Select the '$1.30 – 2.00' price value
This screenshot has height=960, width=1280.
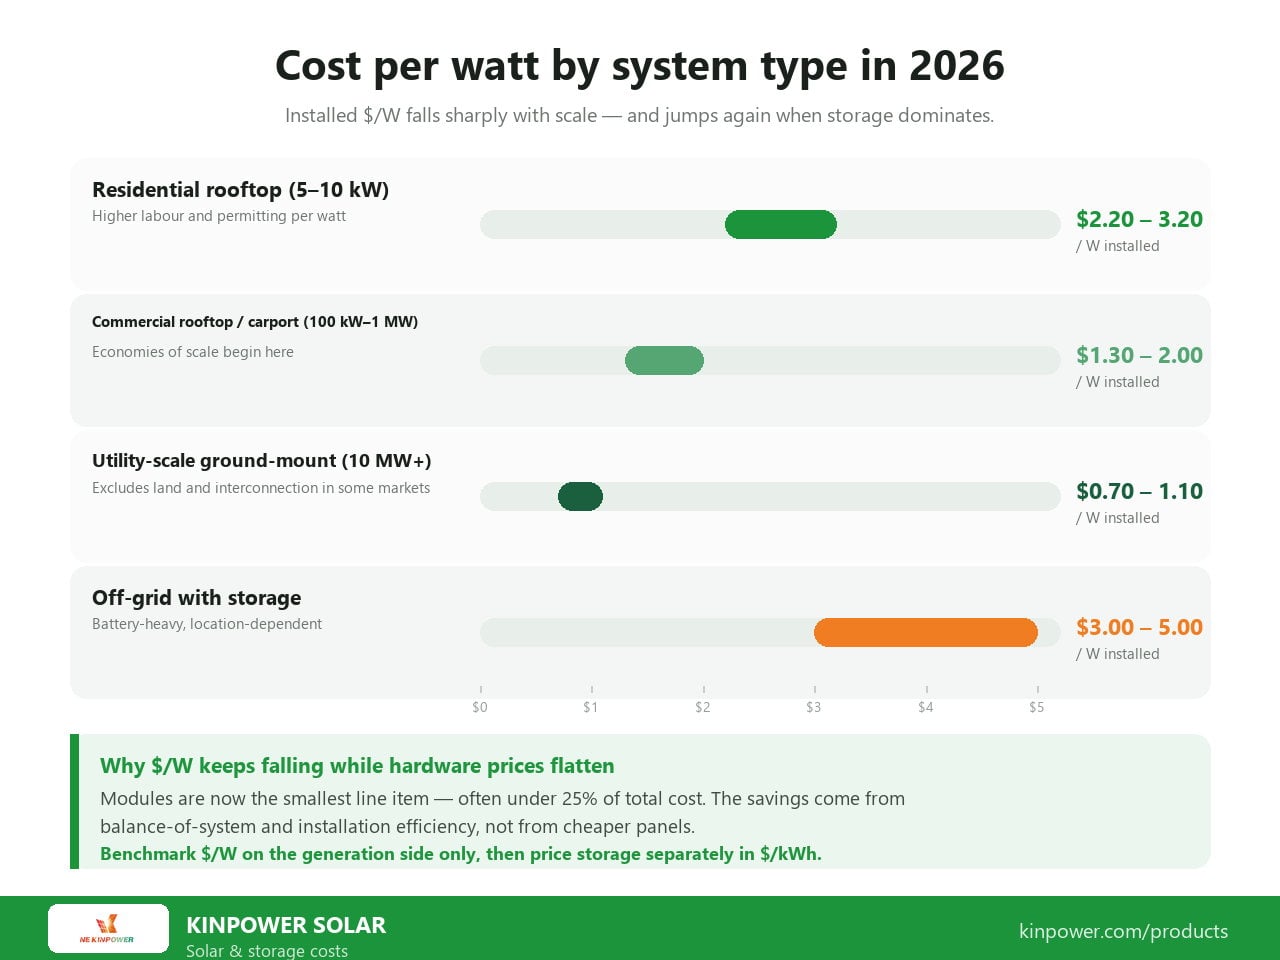click(1139, 355)
